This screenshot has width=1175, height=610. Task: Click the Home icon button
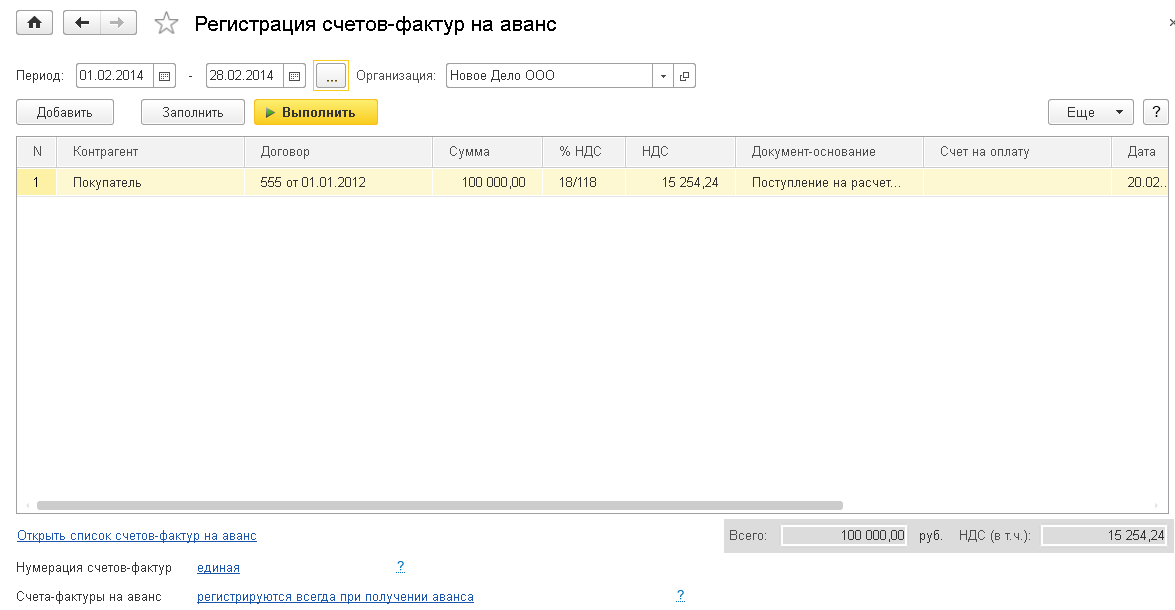(35, 23)
